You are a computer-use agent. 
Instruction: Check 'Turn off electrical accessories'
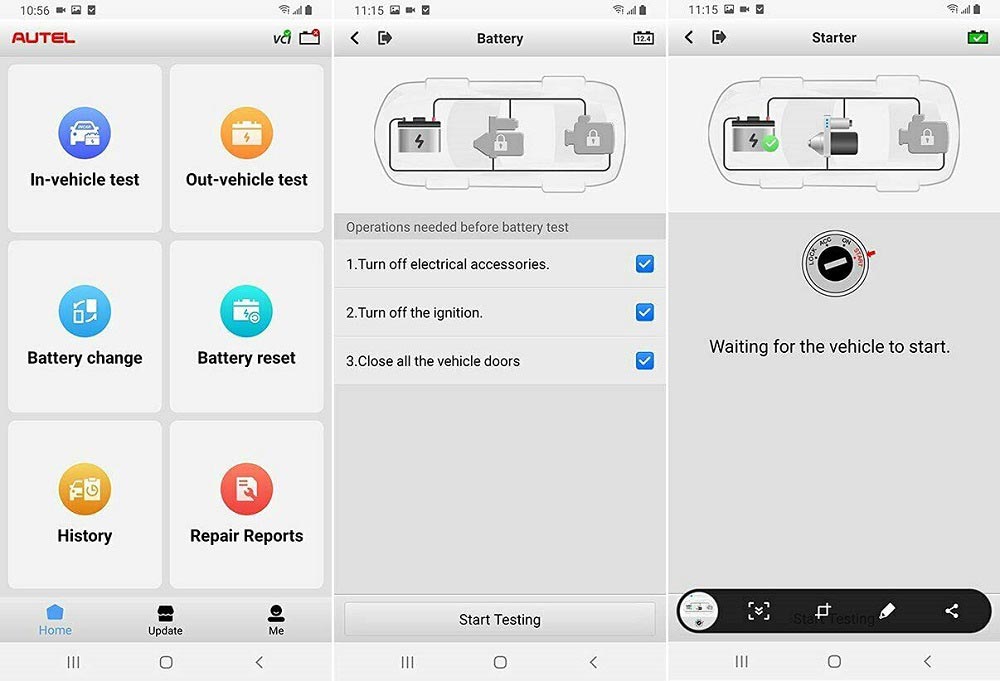644,264
